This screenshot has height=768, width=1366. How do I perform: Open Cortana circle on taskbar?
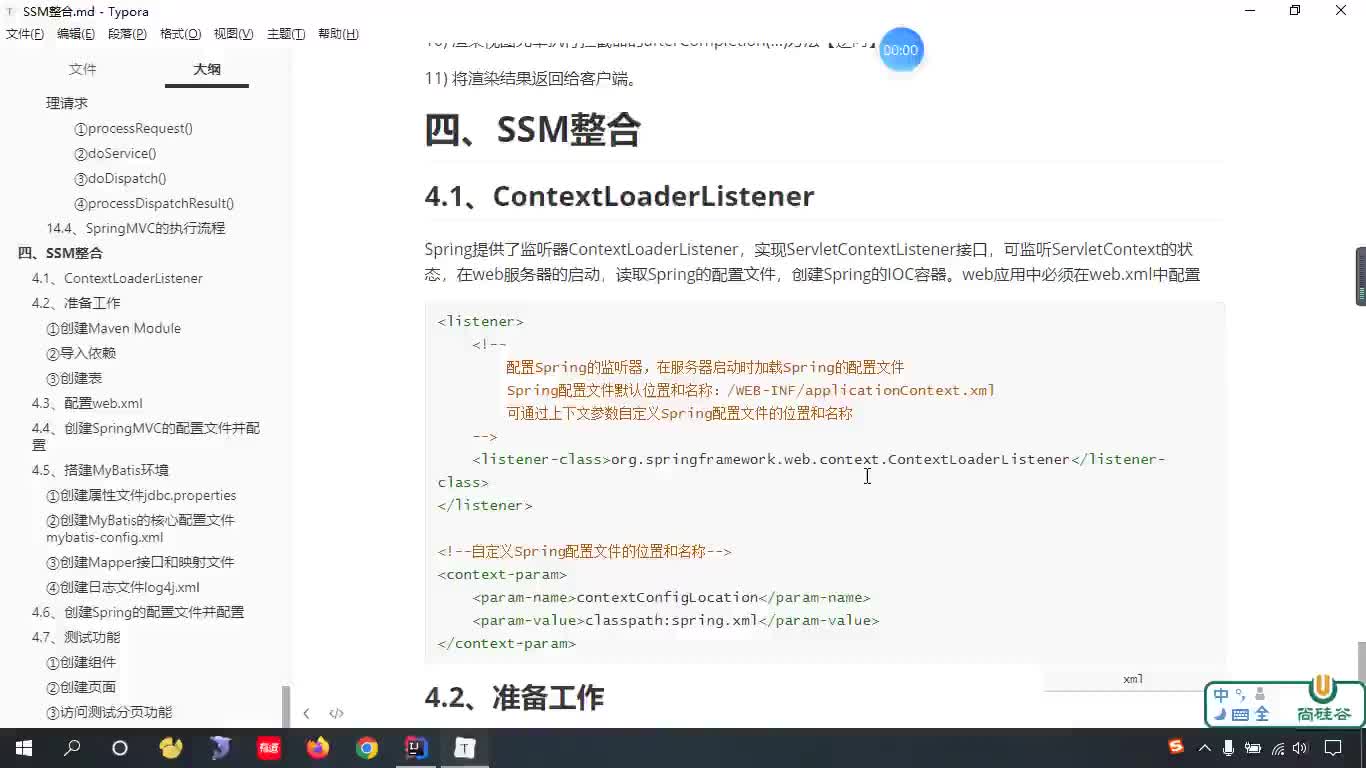coord(120,747)
